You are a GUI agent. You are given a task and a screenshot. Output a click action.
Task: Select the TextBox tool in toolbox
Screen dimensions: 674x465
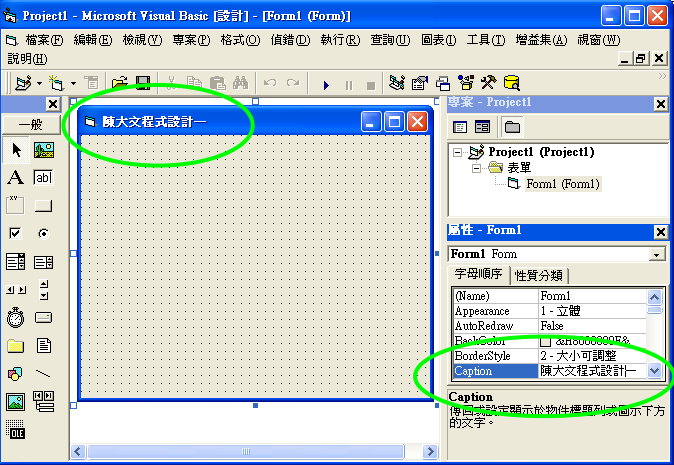(x=43, y=178)
